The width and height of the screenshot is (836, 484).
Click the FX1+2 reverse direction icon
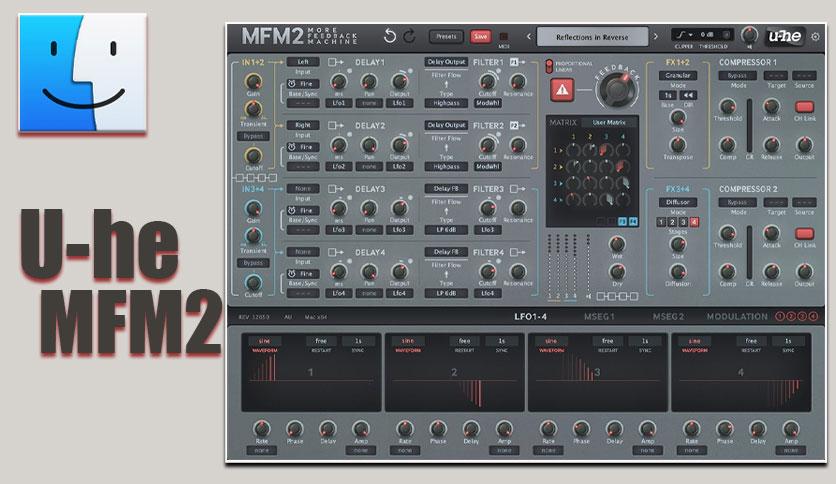point(688,95)
